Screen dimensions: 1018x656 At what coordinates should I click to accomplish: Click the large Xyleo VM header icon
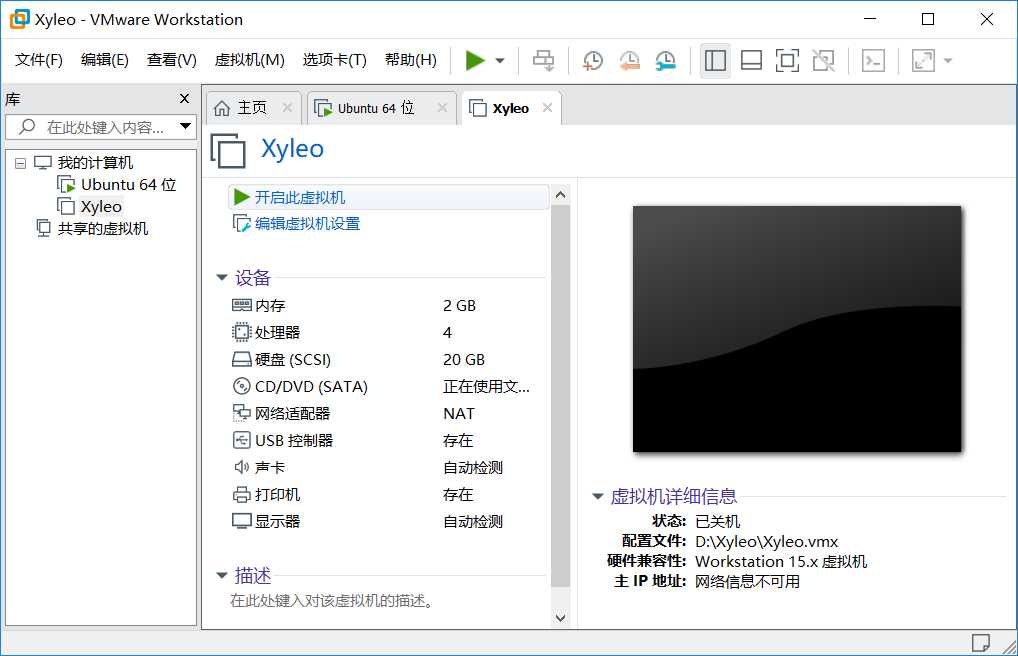click(228, 150)
